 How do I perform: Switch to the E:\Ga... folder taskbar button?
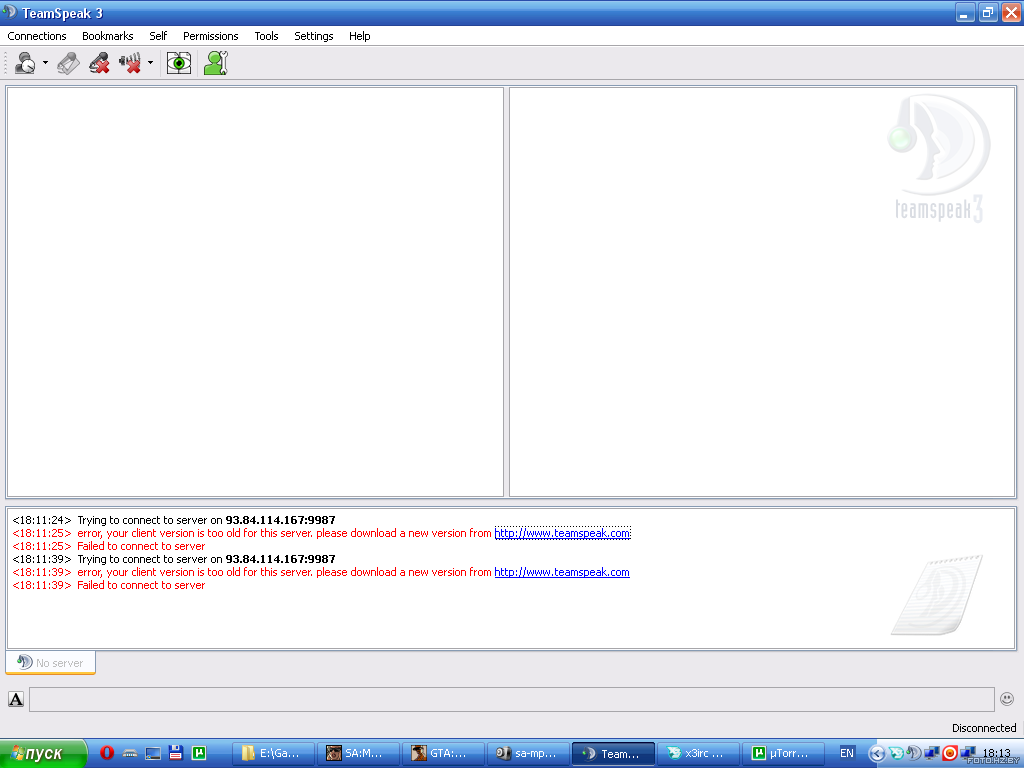pyautogui.click(x=275, y=754)
